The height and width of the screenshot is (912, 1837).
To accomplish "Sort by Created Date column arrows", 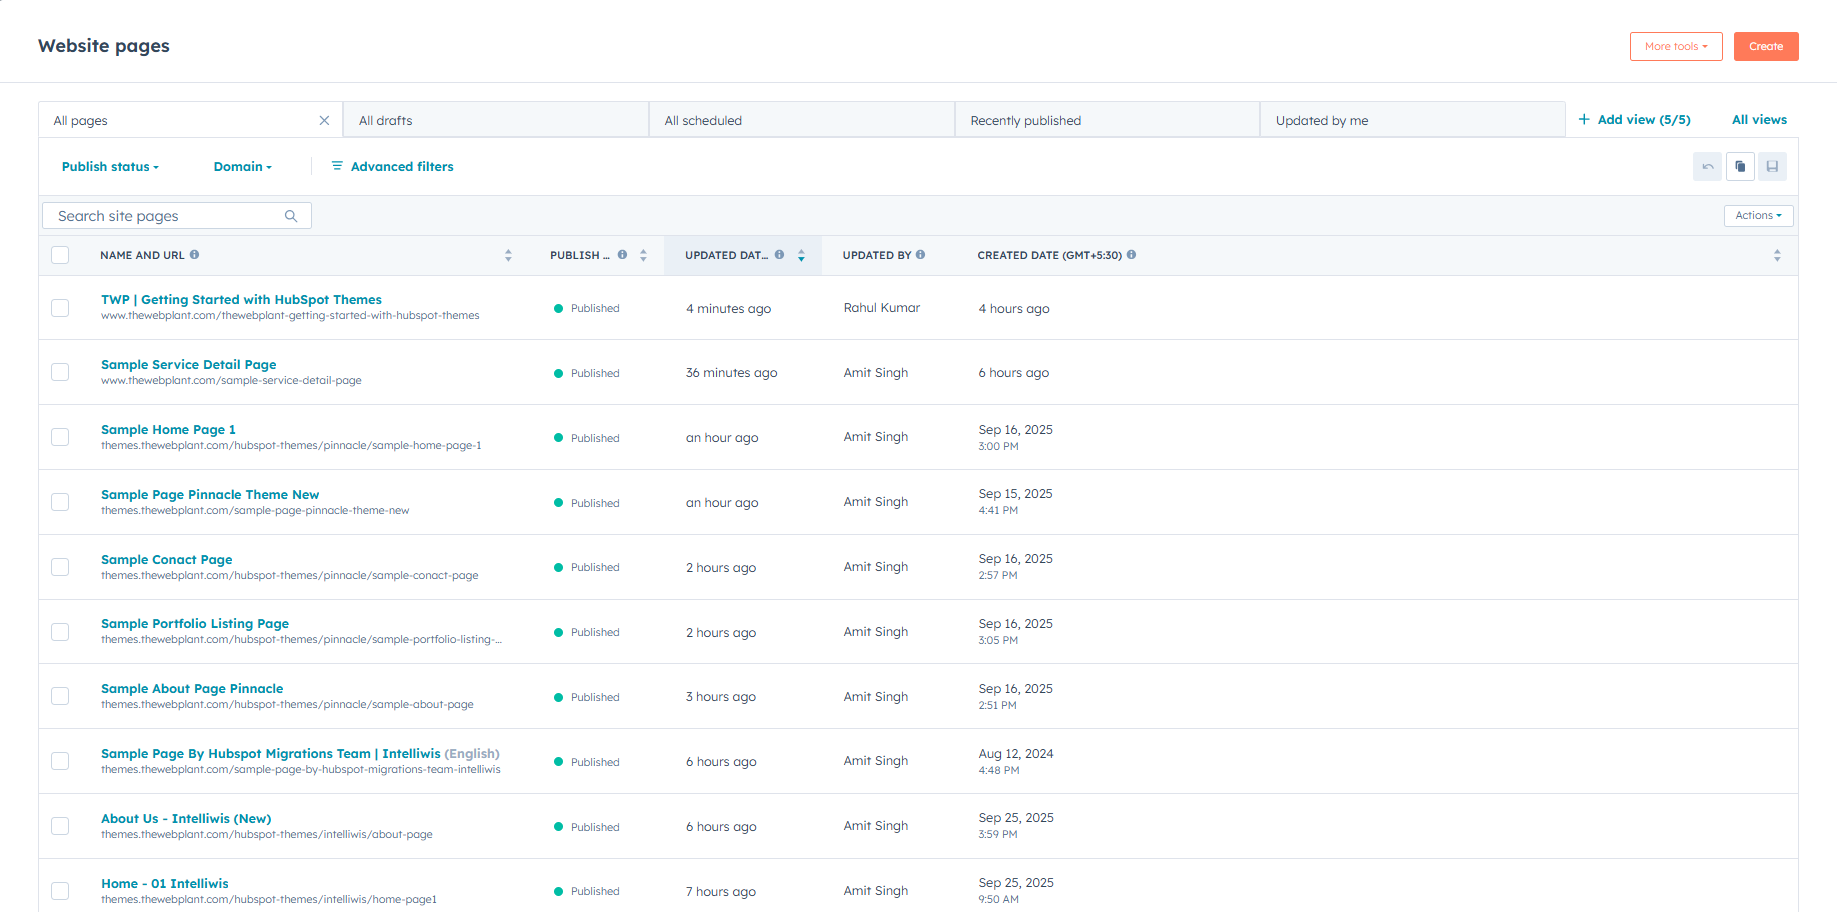I will (x=1777, y=256).
